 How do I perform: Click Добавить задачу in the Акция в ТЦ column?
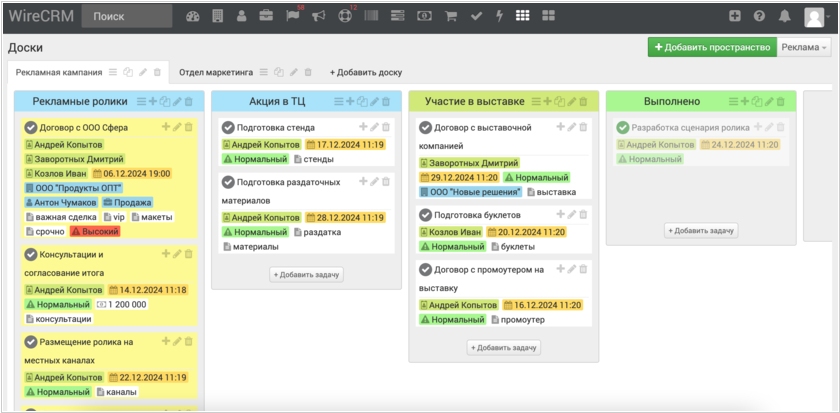pyautogui.click(x=306, y=274)
